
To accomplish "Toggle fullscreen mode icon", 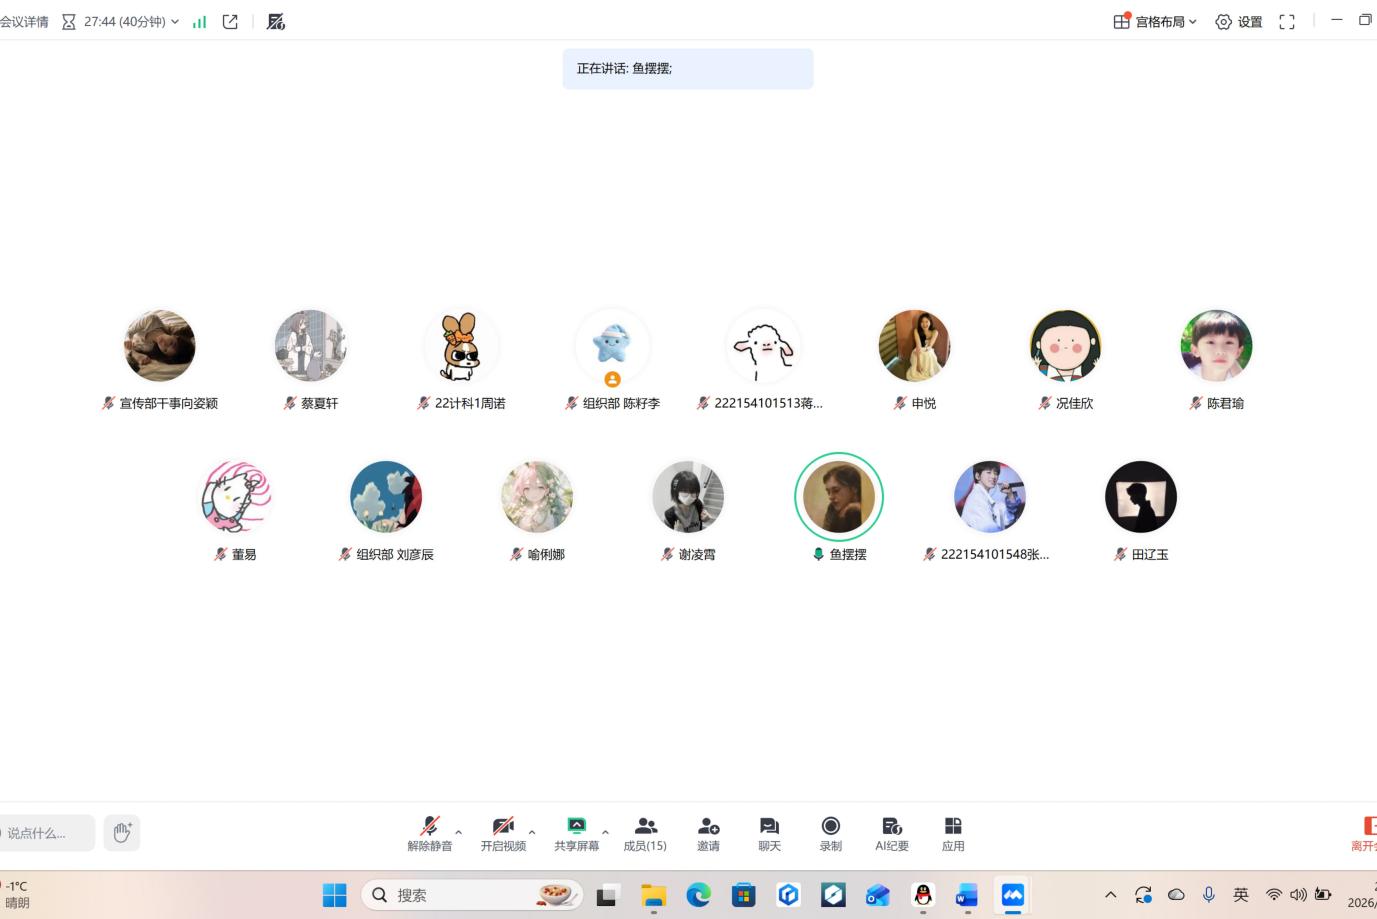I will click(x=1287, y=21).
